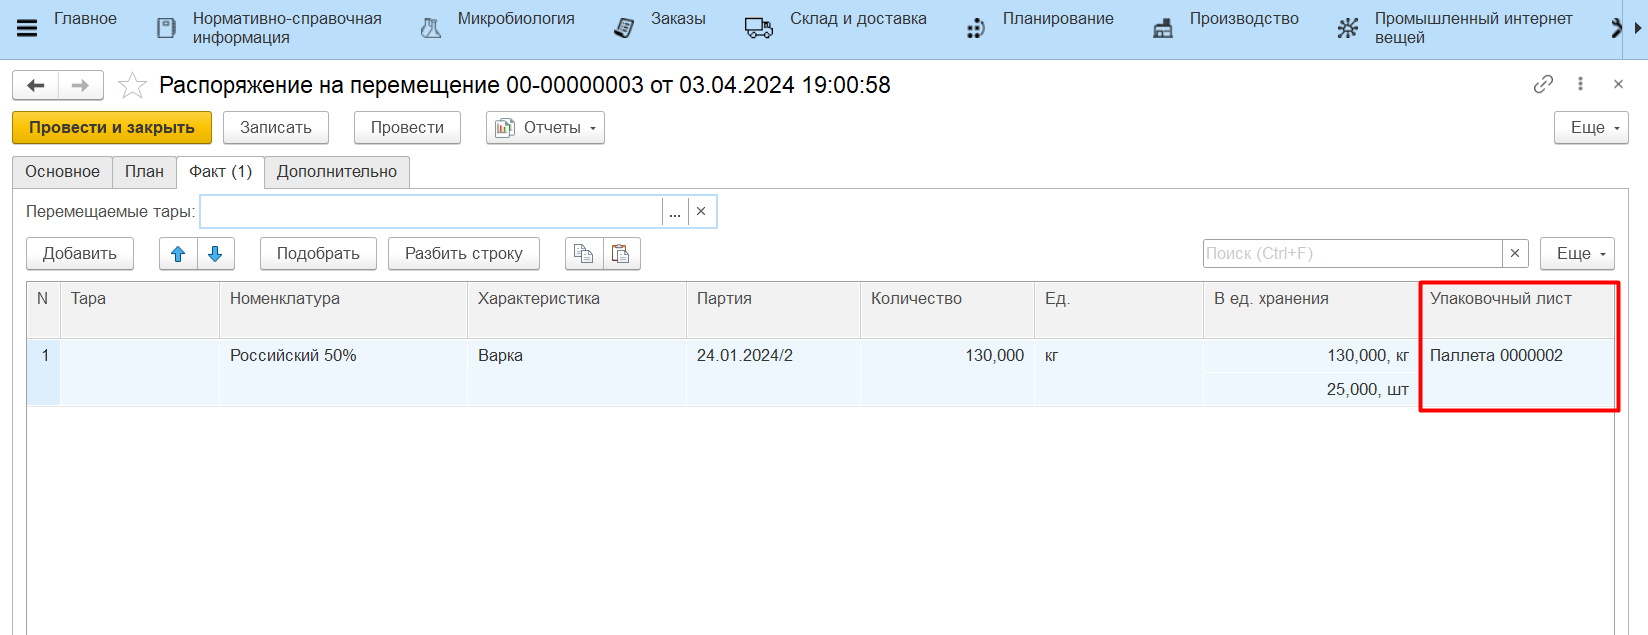
Task: Expand the table toolbar Еще menu
Action: click(1577, 254)
